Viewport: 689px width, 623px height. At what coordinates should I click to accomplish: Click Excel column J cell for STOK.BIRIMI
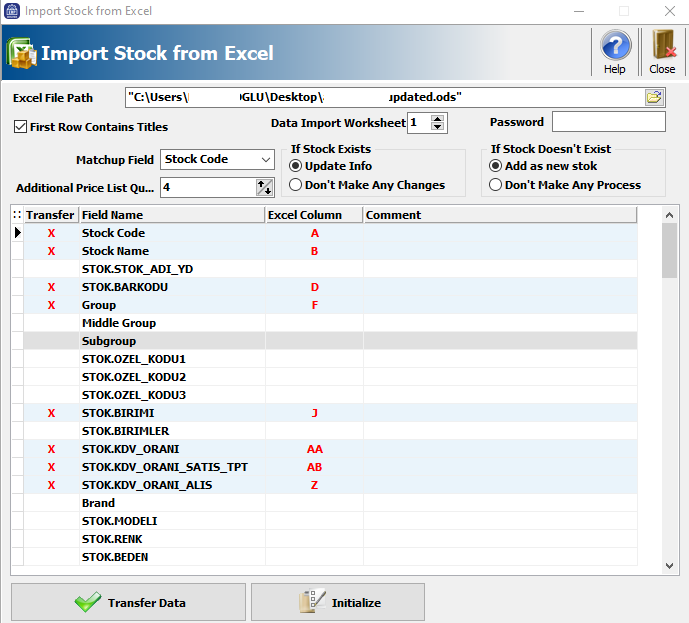click(314, 413)
